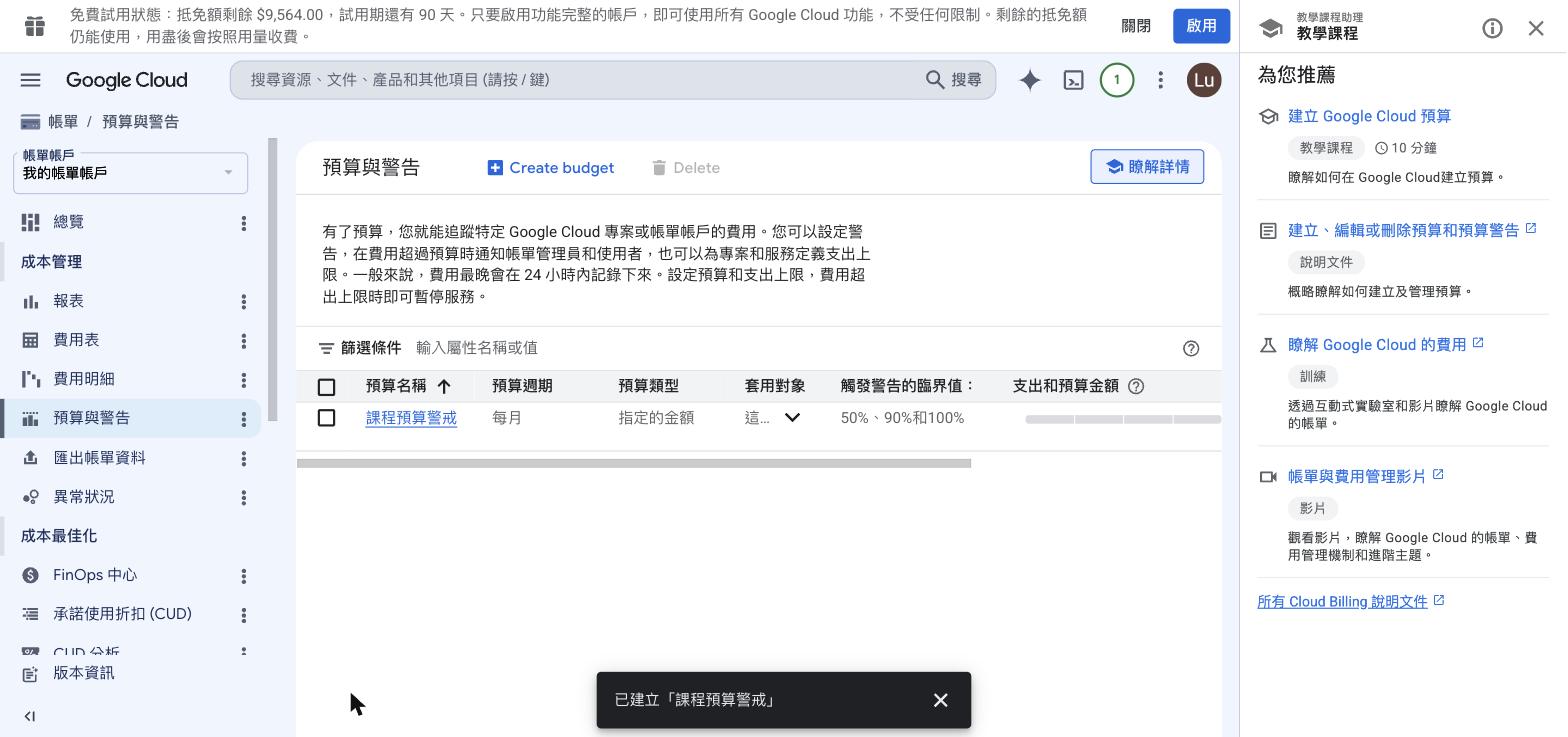Click the Create budget button
The height and width of the screenshot is (737, 1568).
551,168
